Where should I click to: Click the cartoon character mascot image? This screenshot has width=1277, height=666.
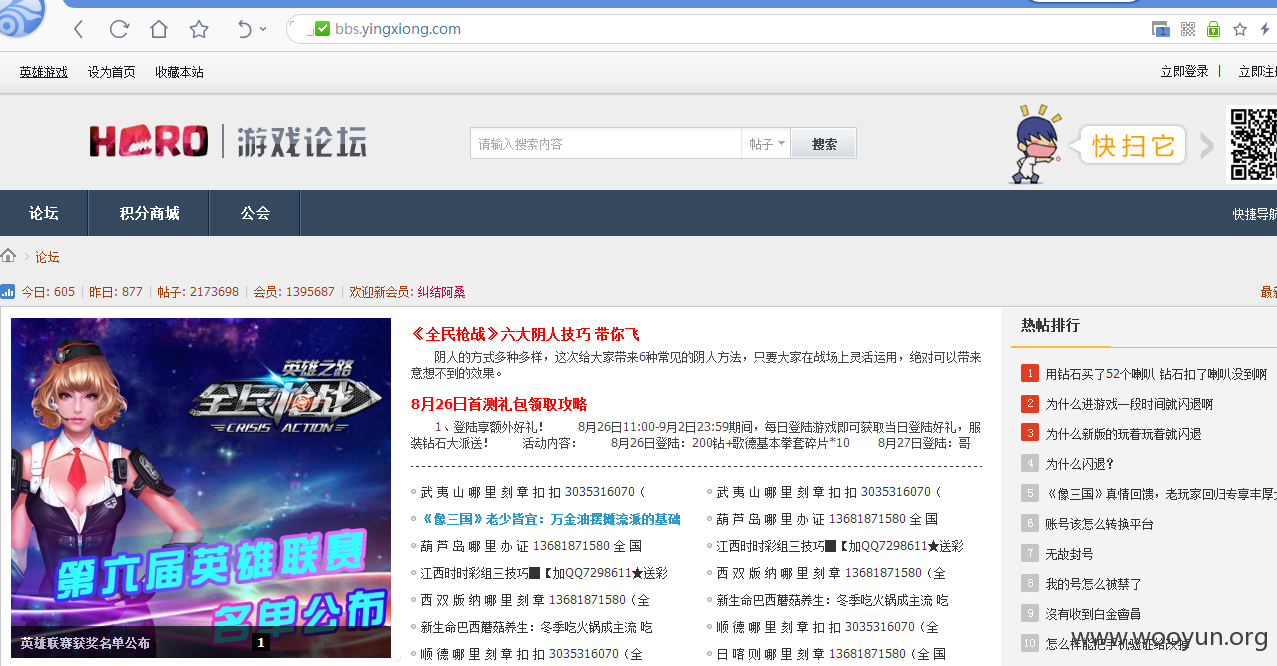pyautogui.click(x=1038, y=144)
